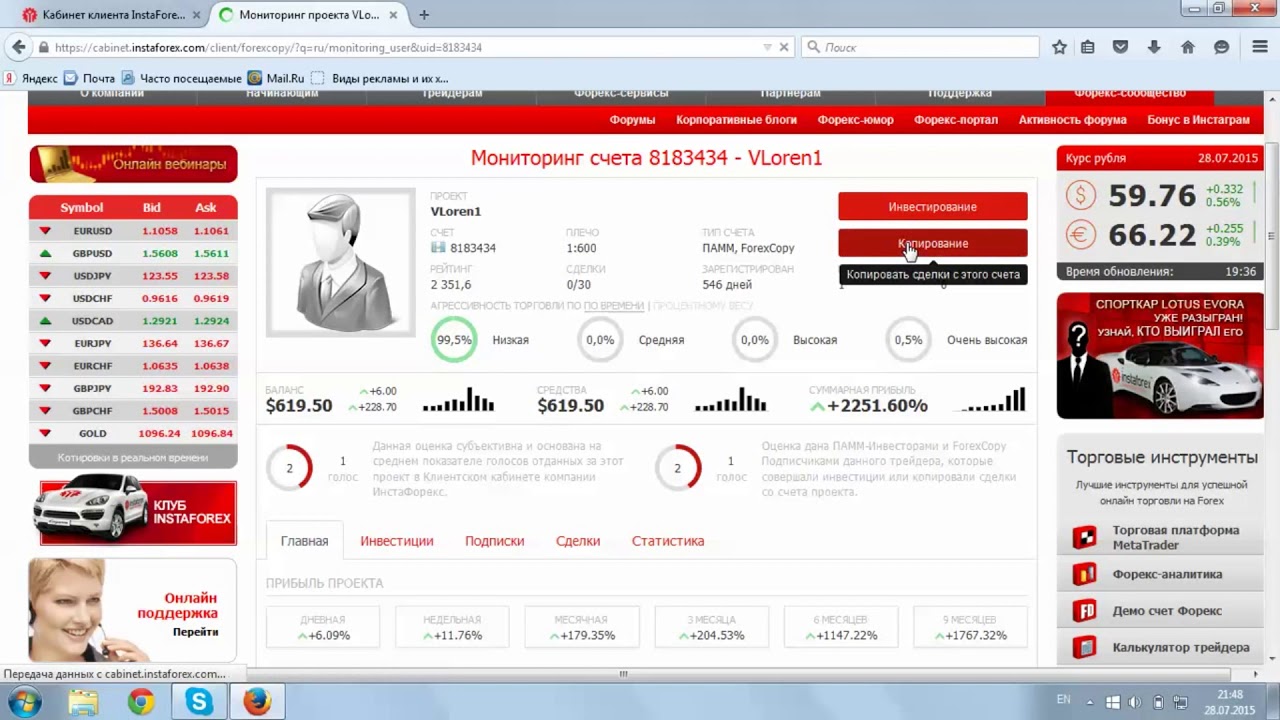Select the EURCHF quote row
The width and height of the screenshot is (1280, 720).
pos(133,366)
